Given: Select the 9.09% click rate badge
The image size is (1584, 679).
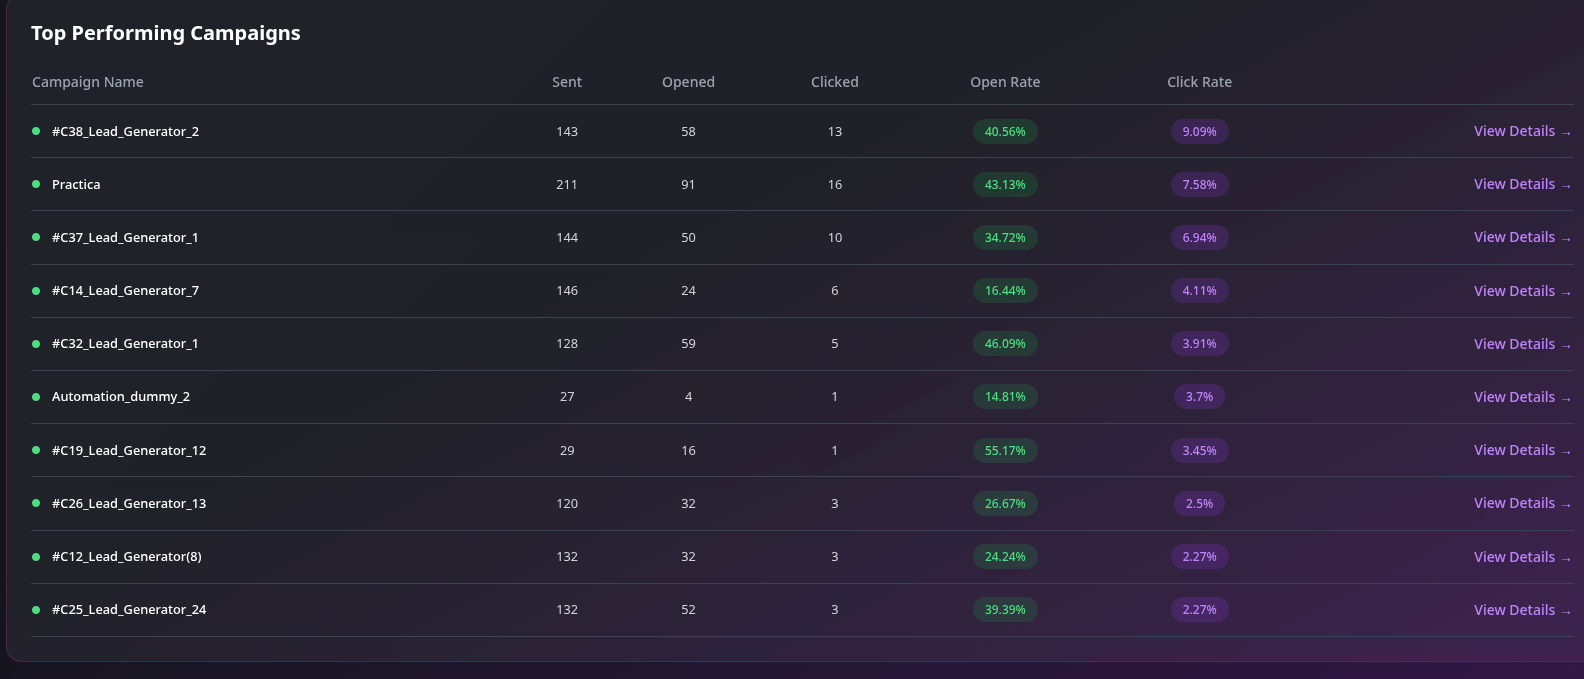Looking at the screenshot, I should [x=1199, y=132].
